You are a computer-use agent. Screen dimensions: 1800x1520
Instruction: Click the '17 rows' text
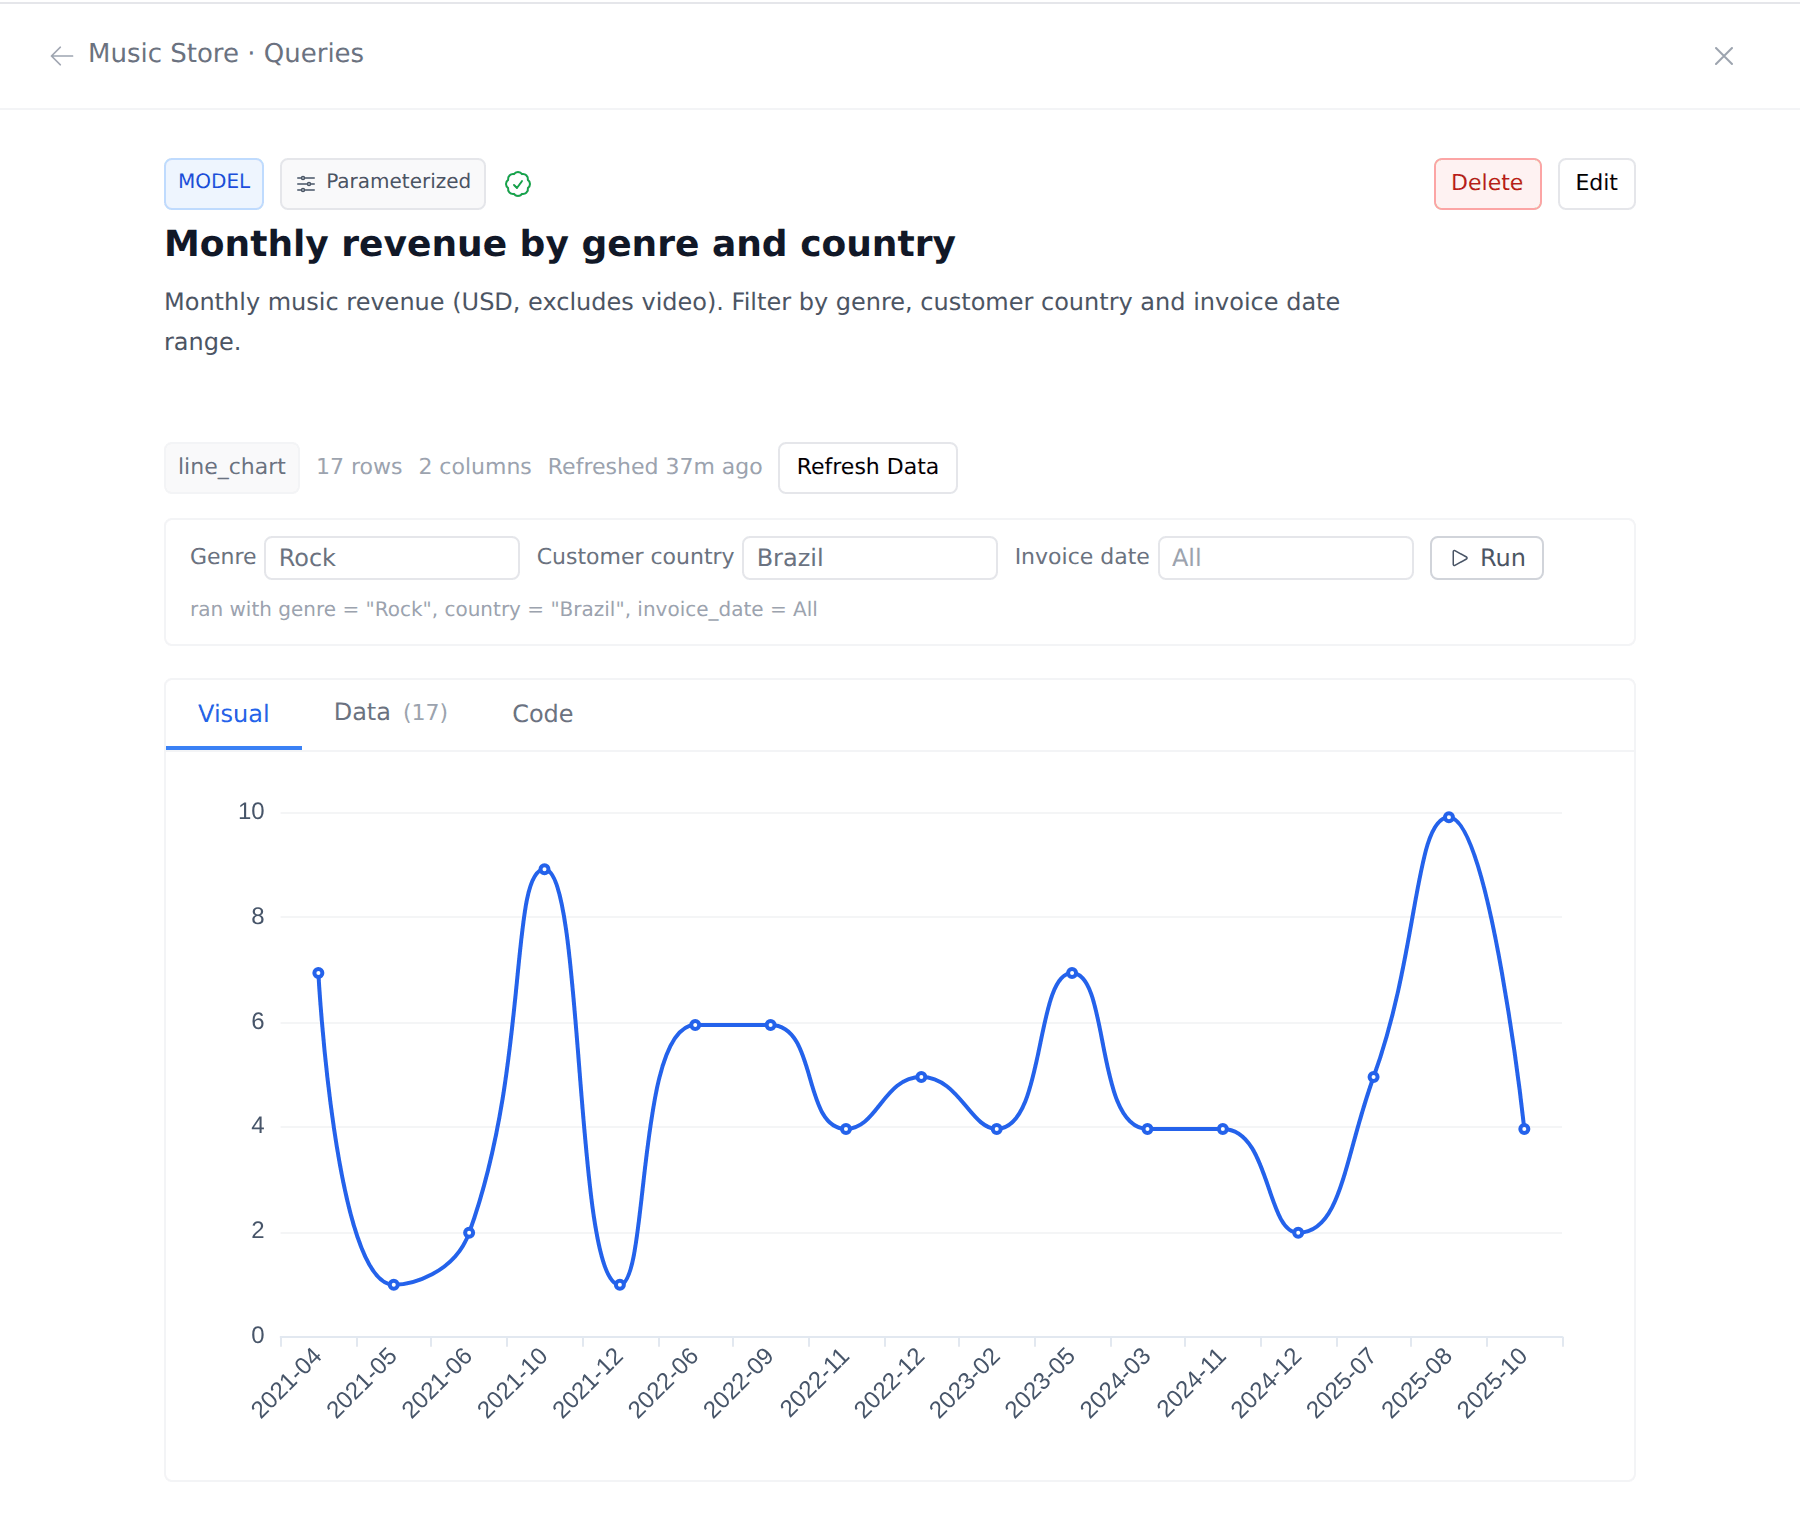(x=359, y=467)
